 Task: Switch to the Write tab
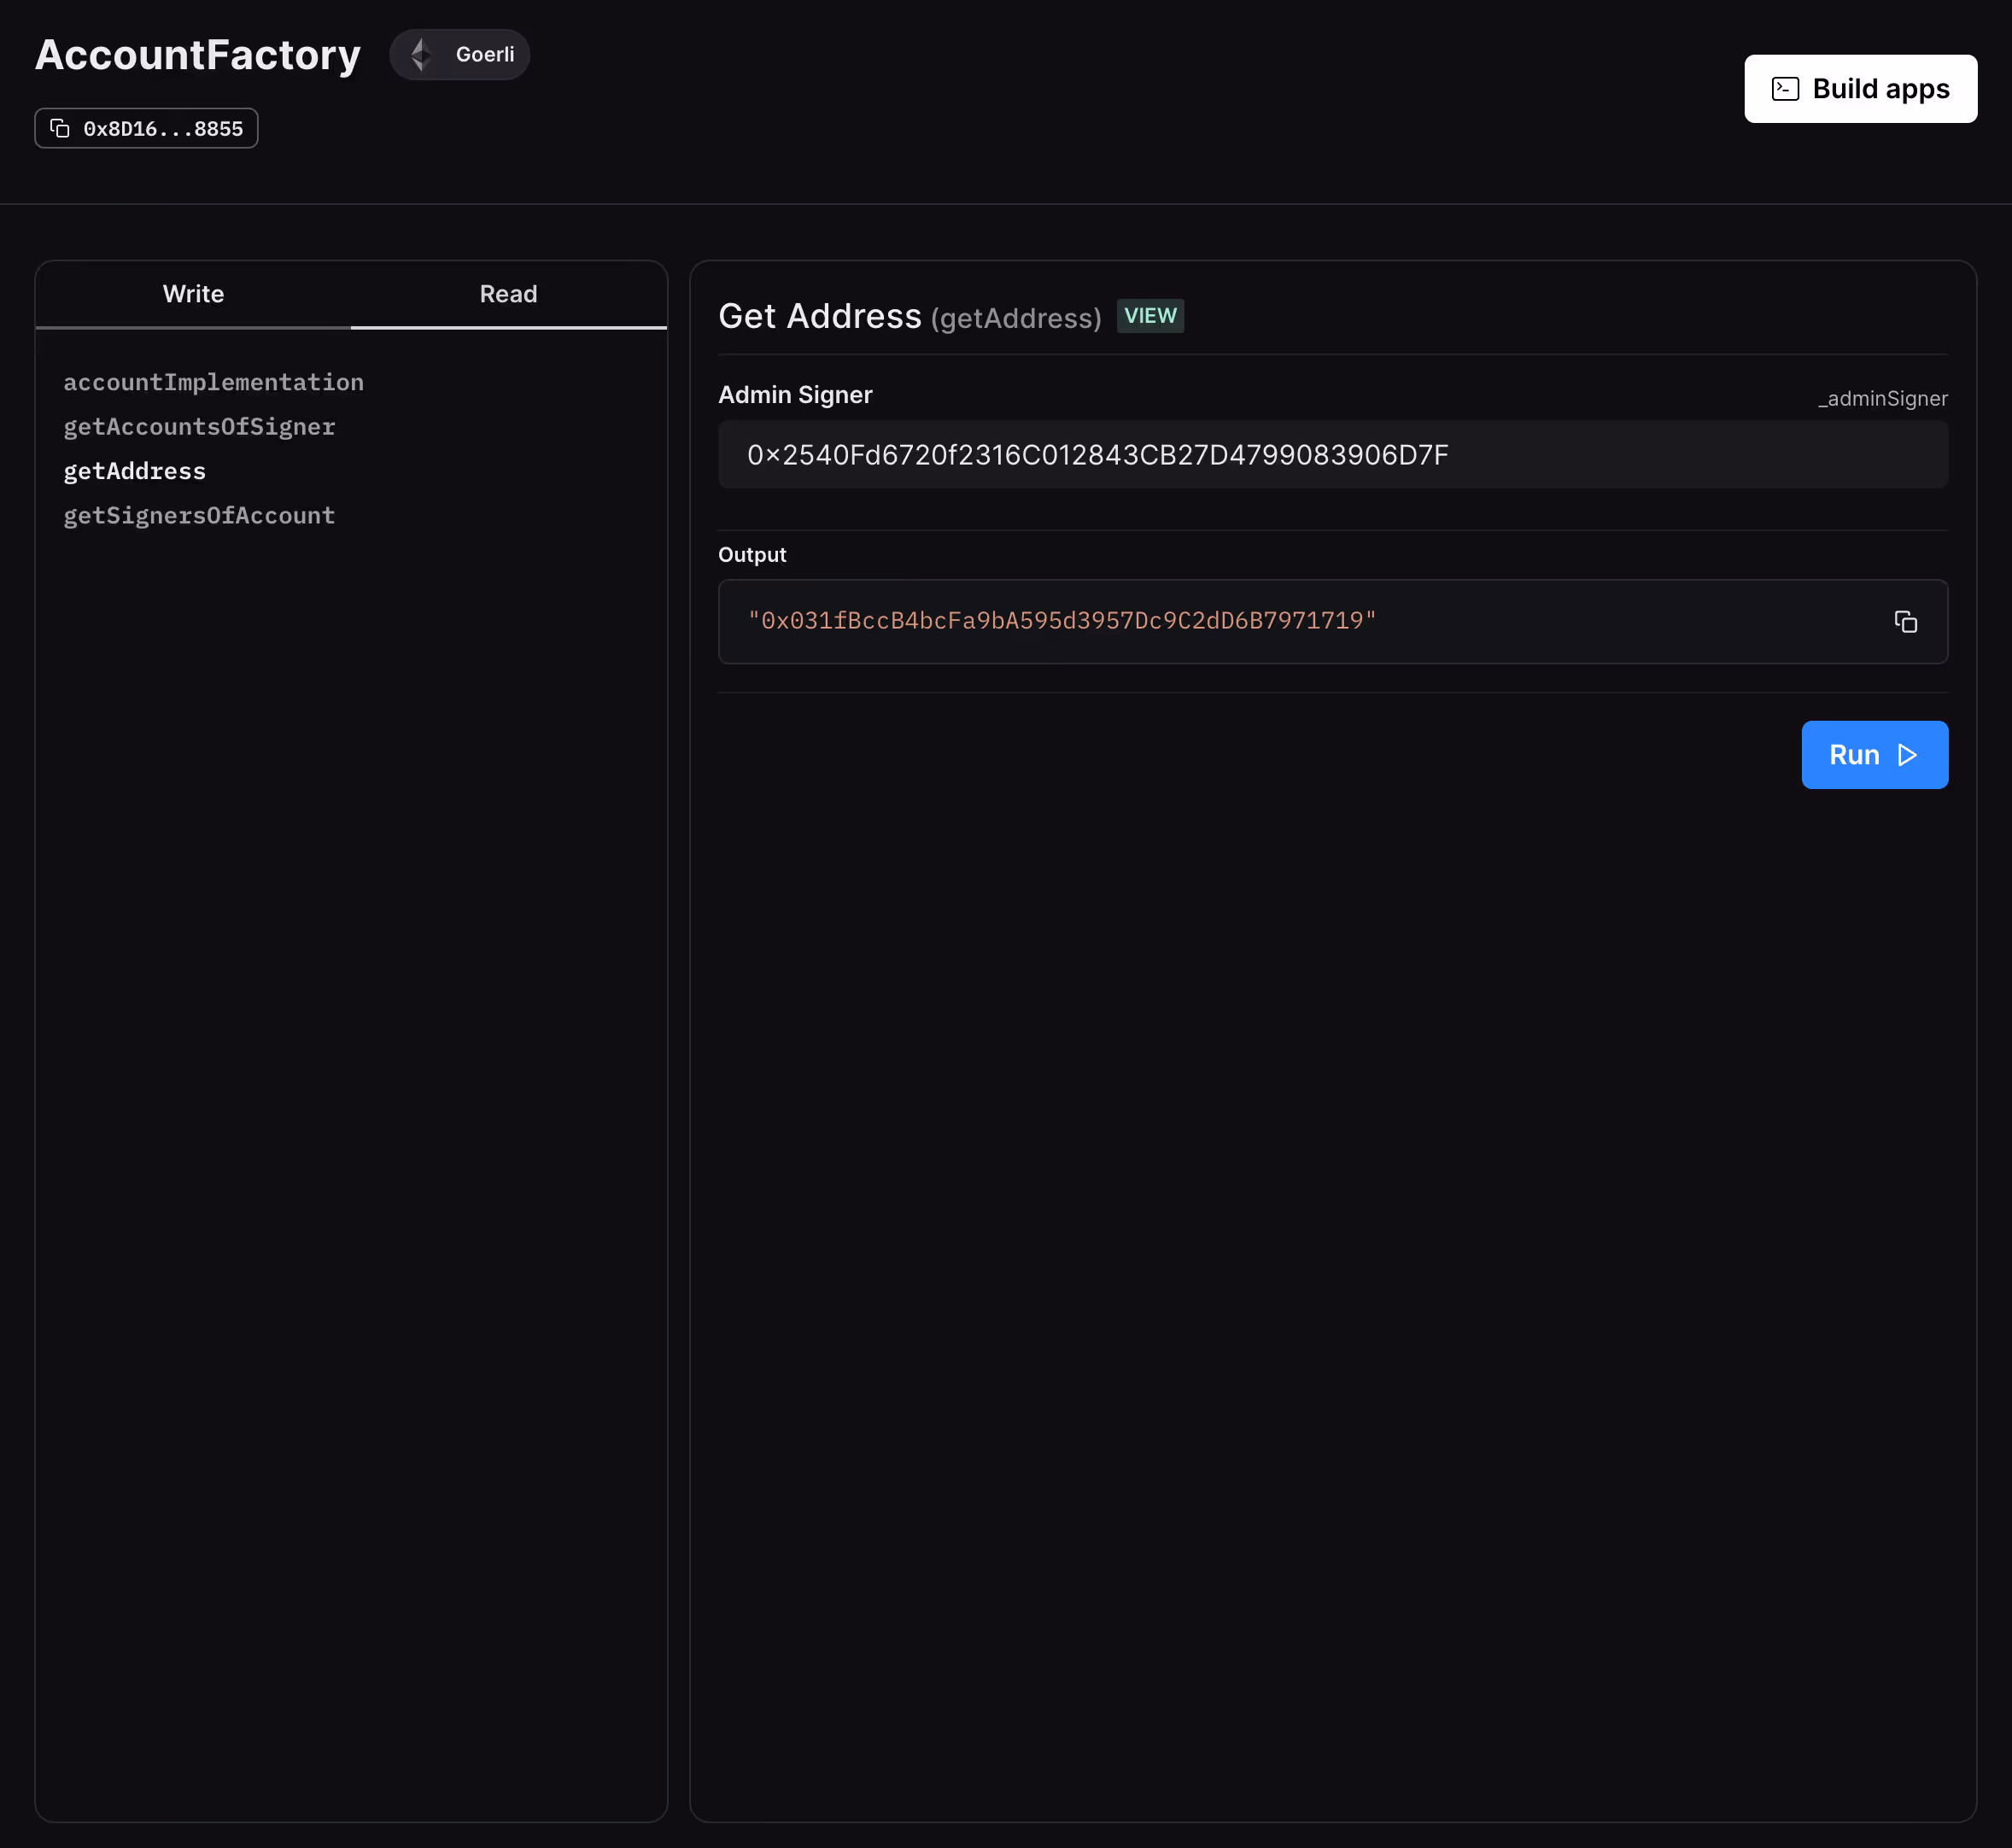[193, 294]
